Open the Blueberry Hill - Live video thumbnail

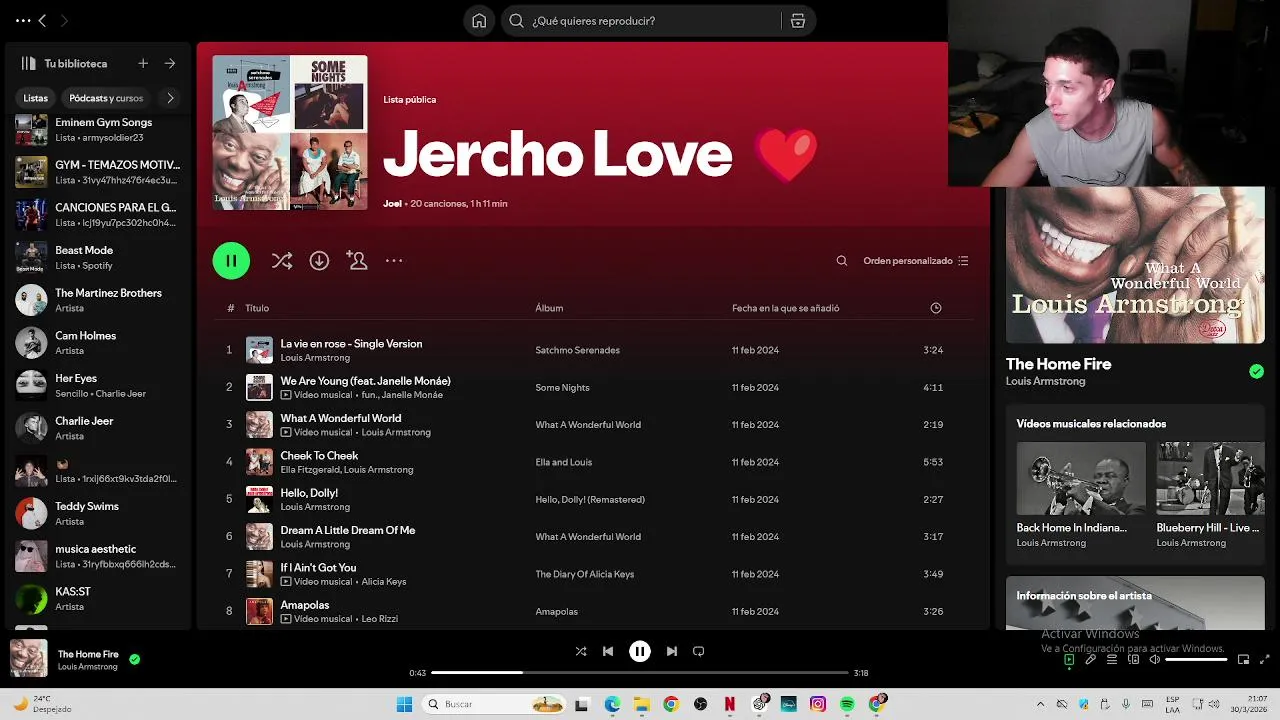point(1210,479)
